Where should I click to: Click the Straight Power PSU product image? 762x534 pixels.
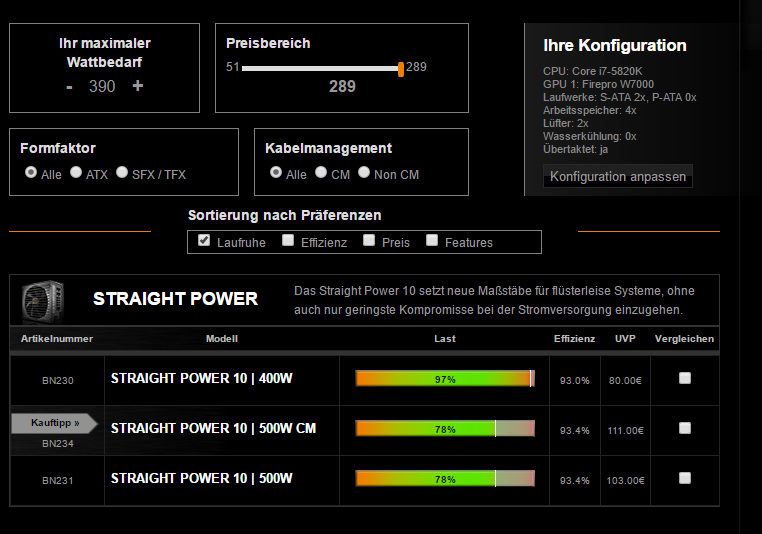point(43,300)
